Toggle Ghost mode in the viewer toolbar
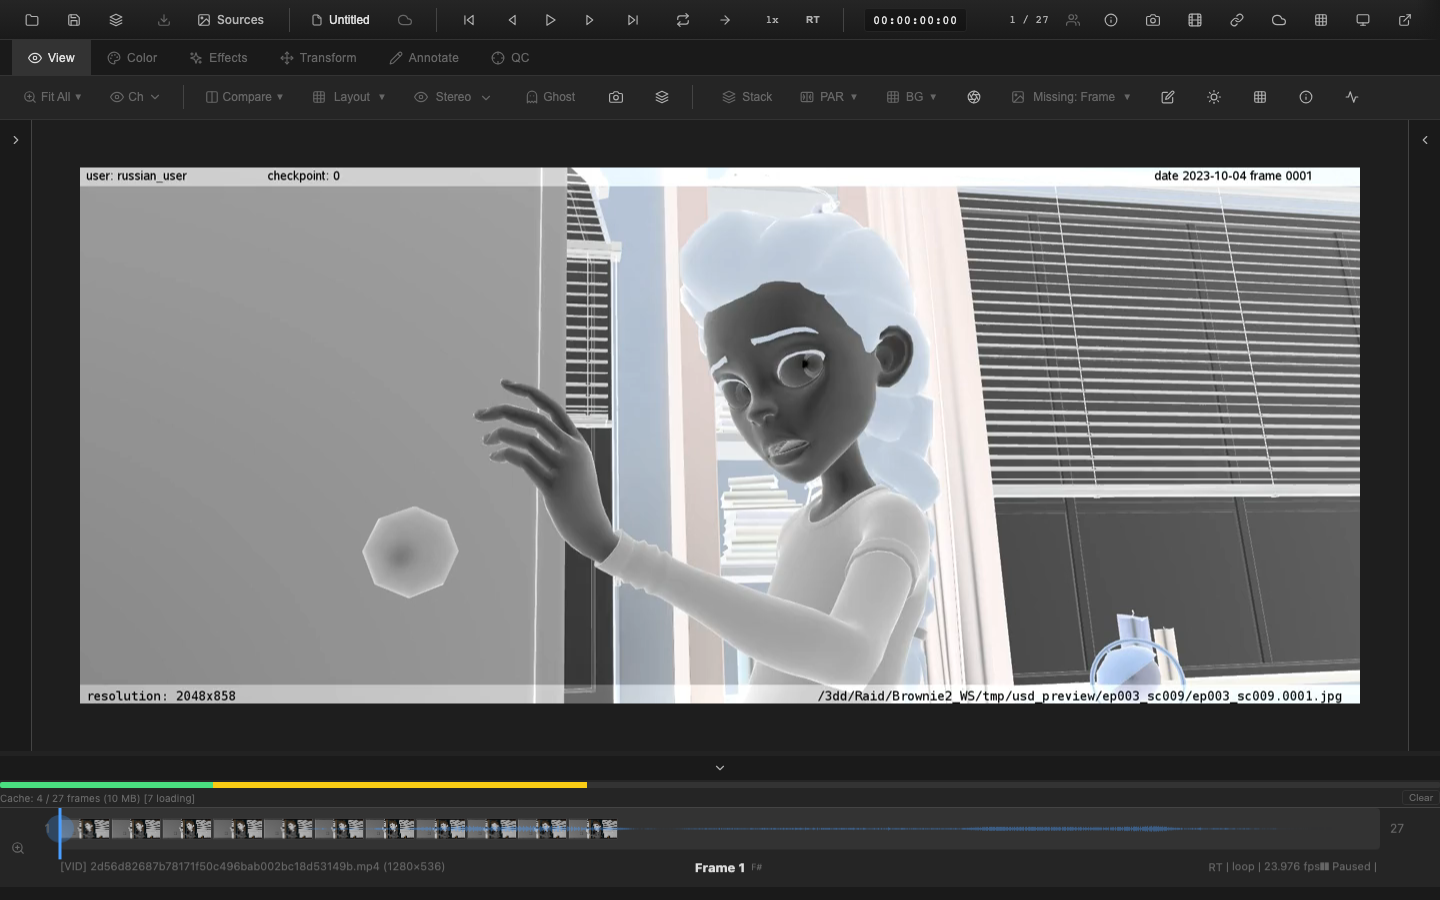The height and width of the screenshot is (900, 1440). [550, 97]
